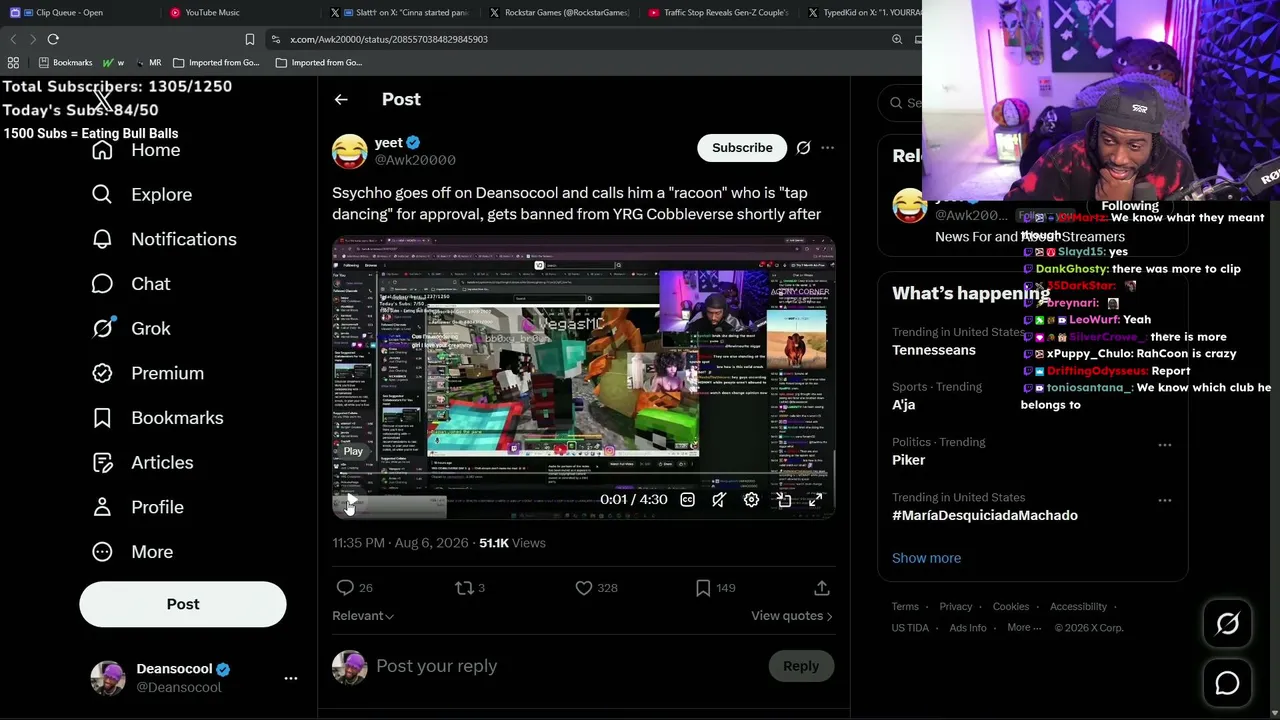Open account menu next to Deansocool

pos(291,678)
